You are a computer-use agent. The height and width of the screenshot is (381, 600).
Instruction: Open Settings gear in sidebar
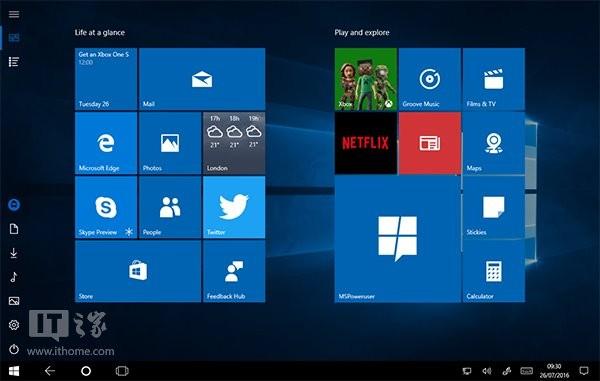tap(14, 325)
